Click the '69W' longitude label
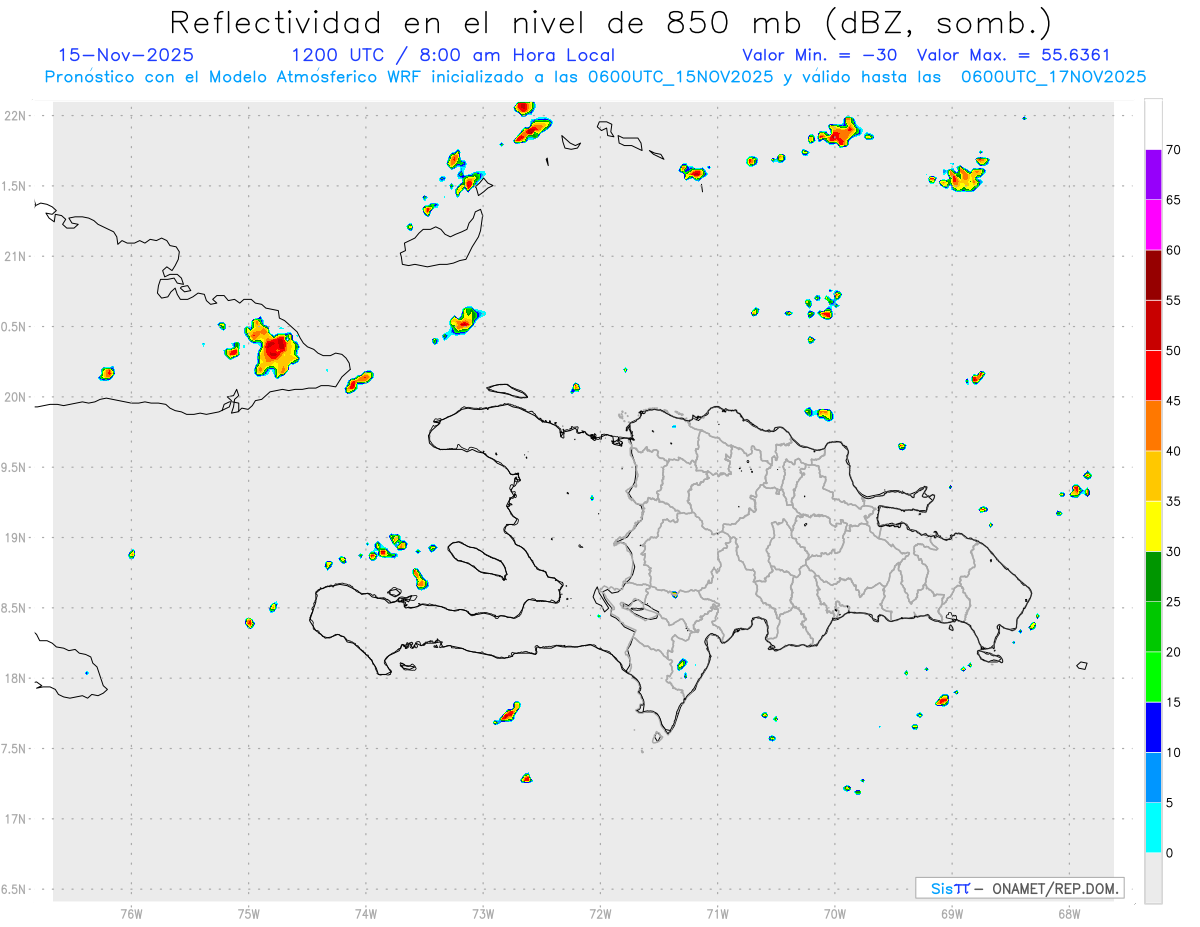This screenshot has width=1200, height=927. [x=952, y=913]
